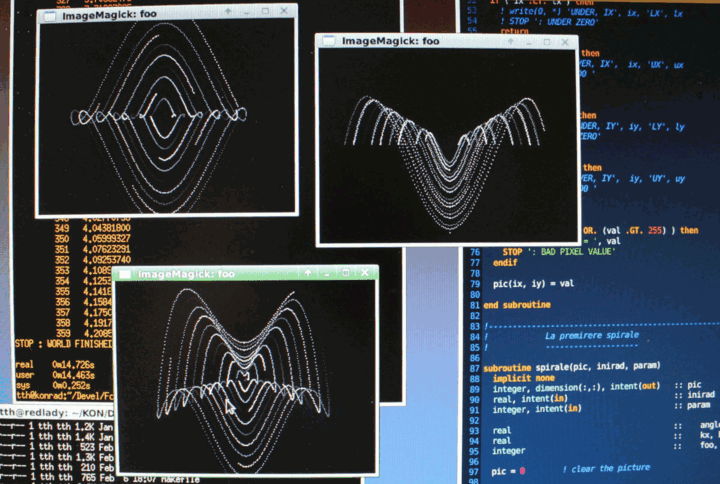The width and height of the screenshot is (720, 484).
Task: Click the 'tth@konrad' shell prompt line
Action: [64, 395]
